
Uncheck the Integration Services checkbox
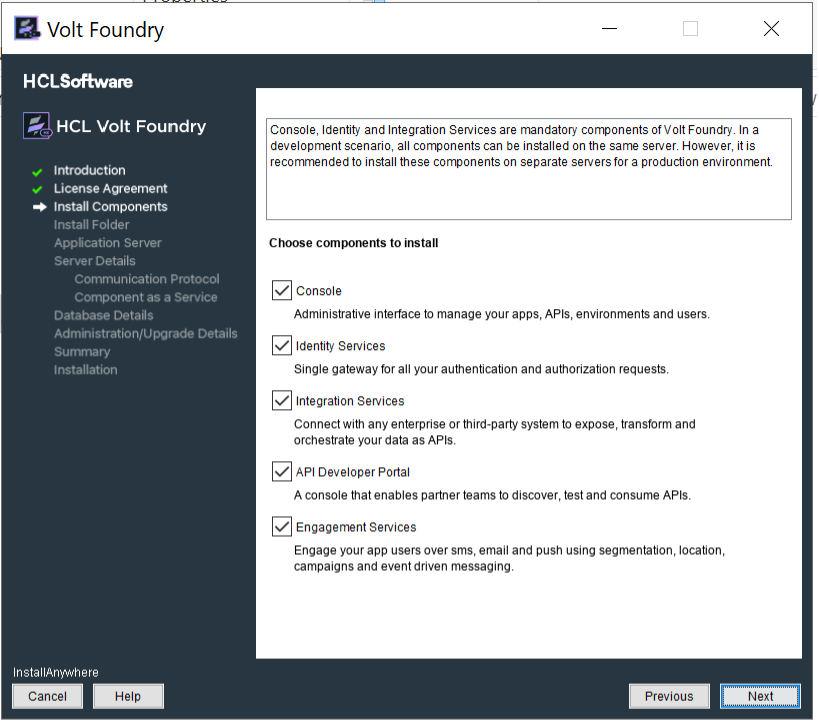[x=282, y=401]
